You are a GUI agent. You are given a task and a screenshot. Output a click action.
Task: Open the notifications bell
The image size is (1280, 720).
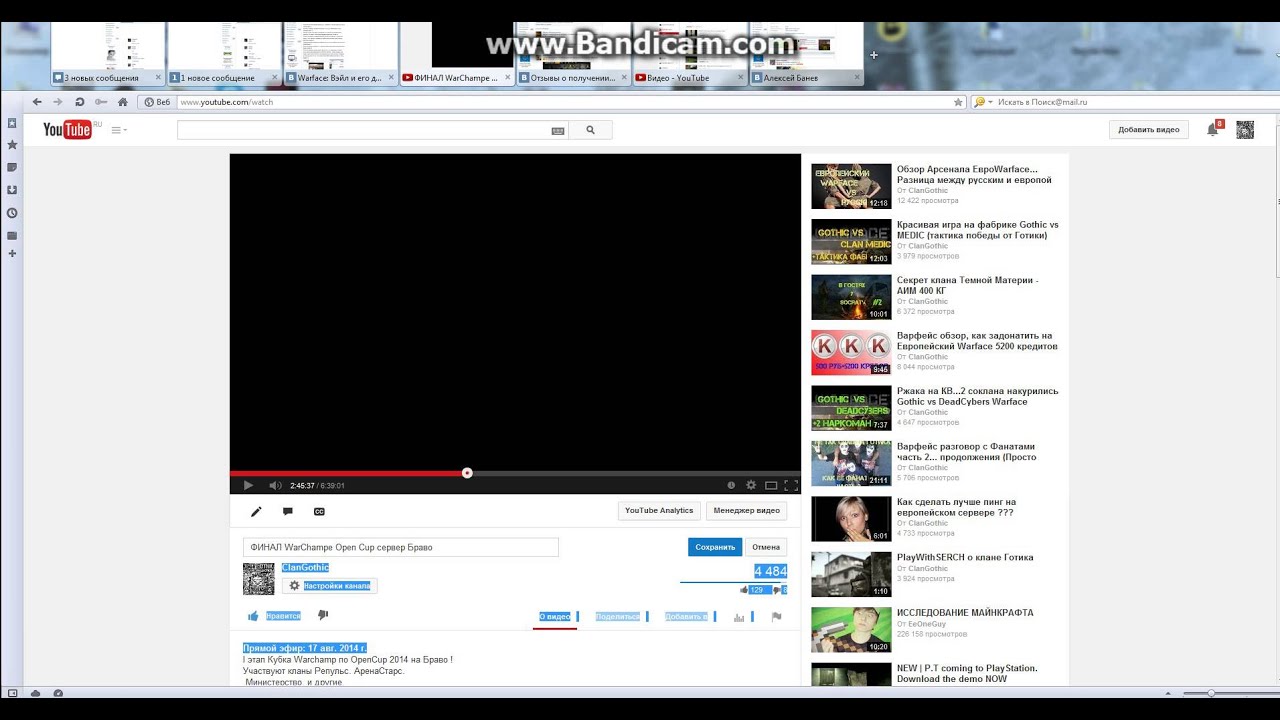(x=1213, y=129)
